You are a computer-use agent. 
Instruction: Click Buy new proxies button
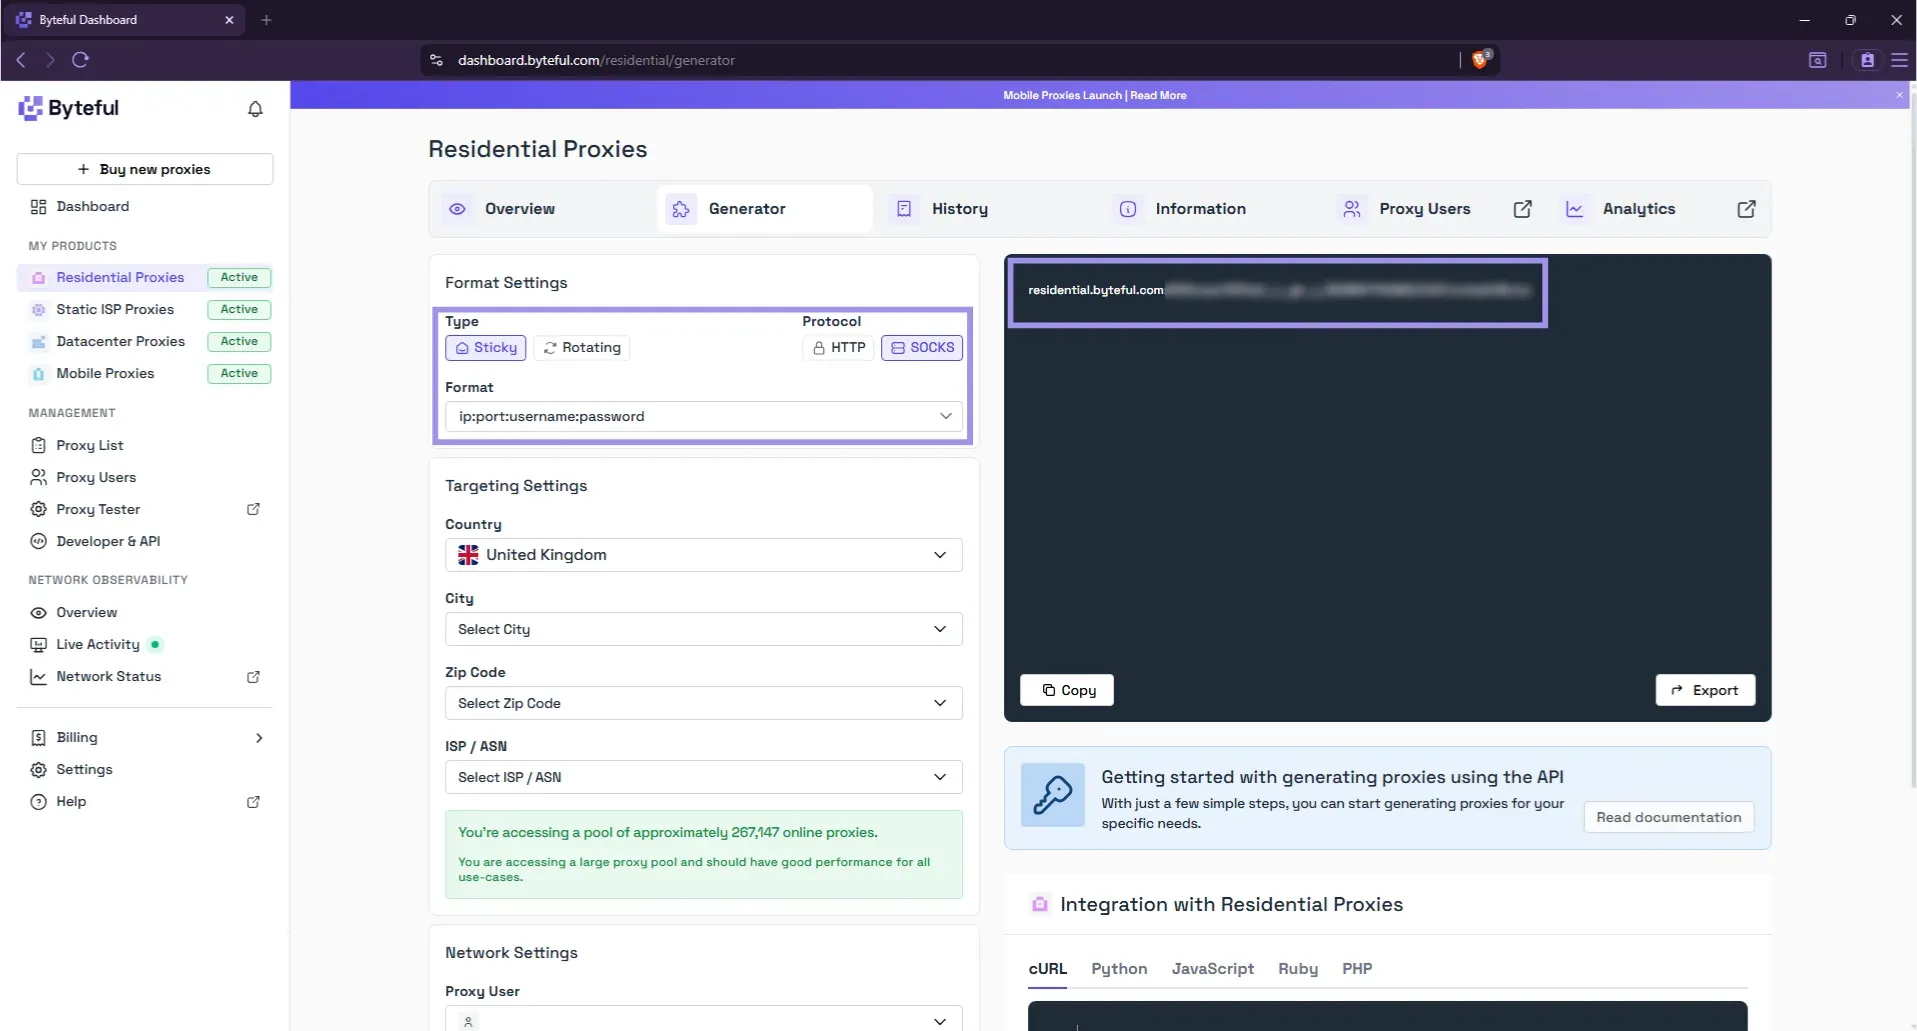tap(145, 169)
